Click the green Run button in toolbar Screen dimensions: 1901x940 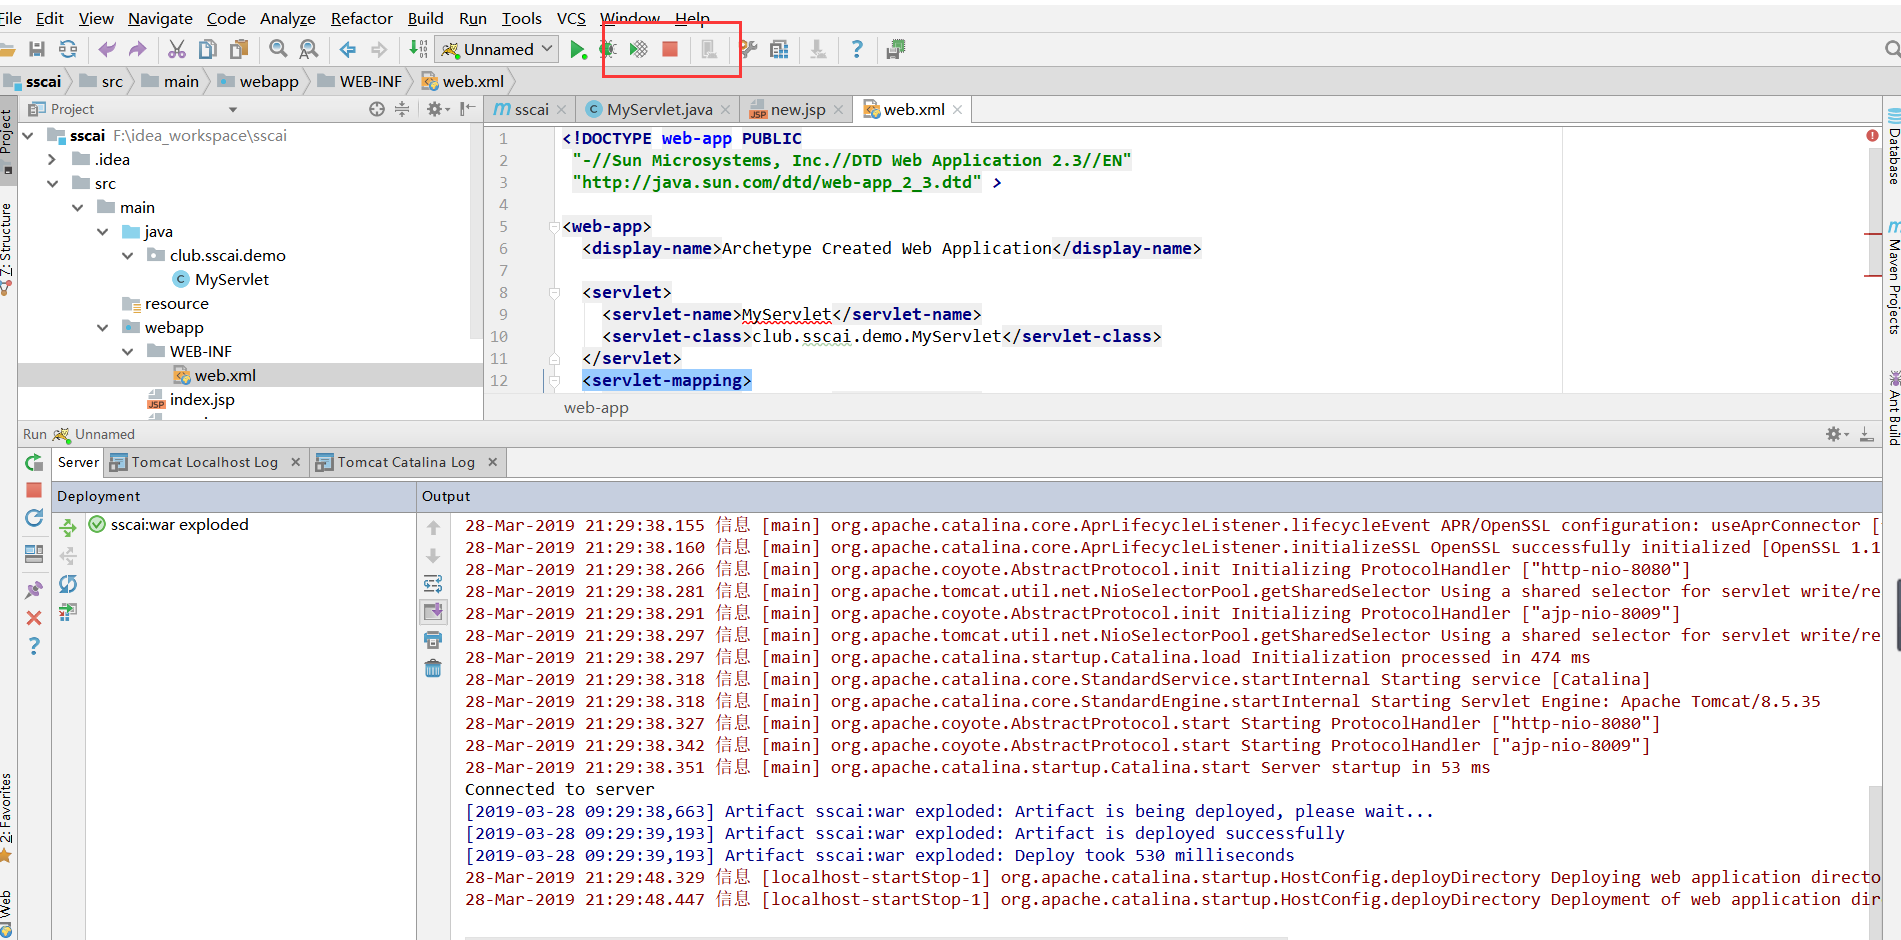(x=577, y=50)
